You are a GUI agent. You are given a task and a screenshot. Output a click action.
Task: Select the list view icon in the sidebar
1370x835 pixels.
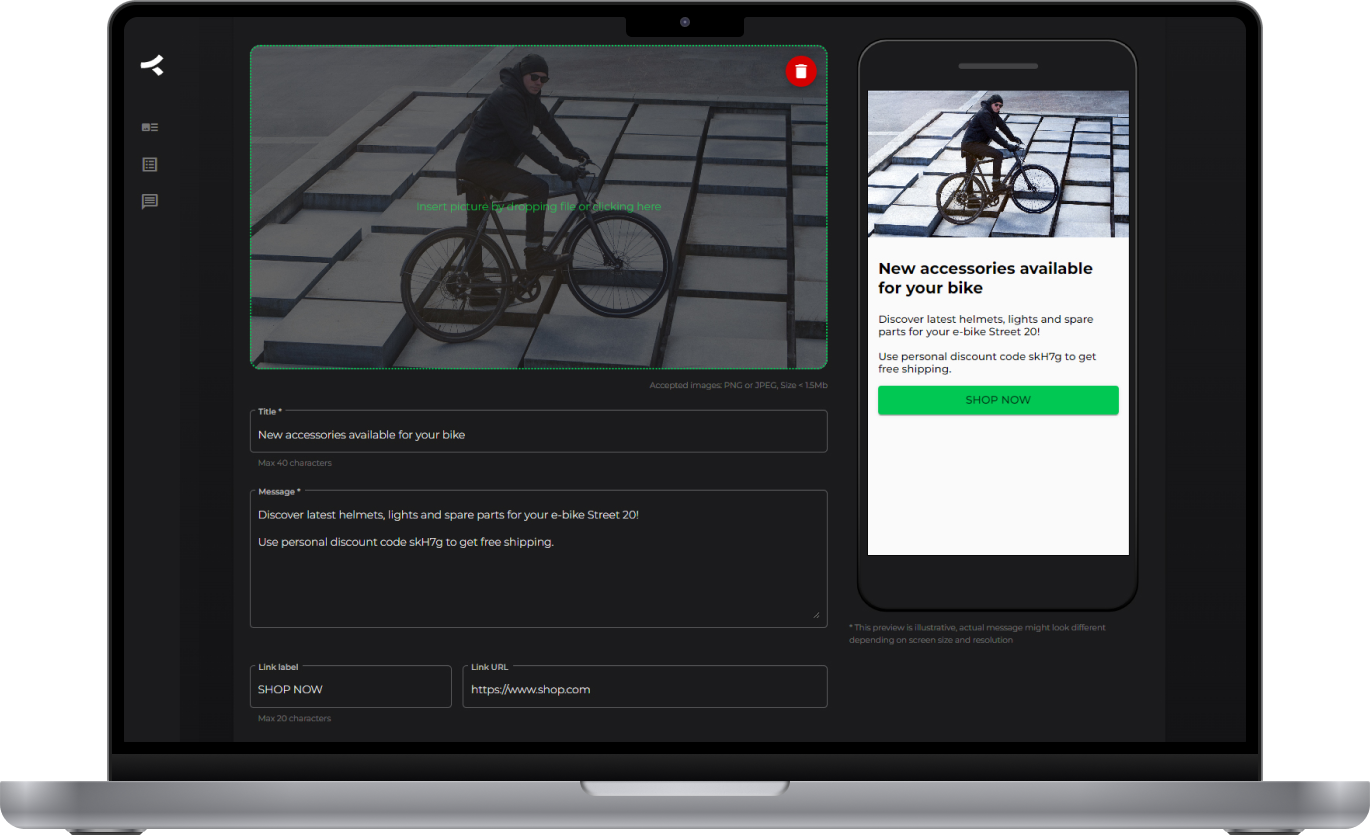(150, 164)
